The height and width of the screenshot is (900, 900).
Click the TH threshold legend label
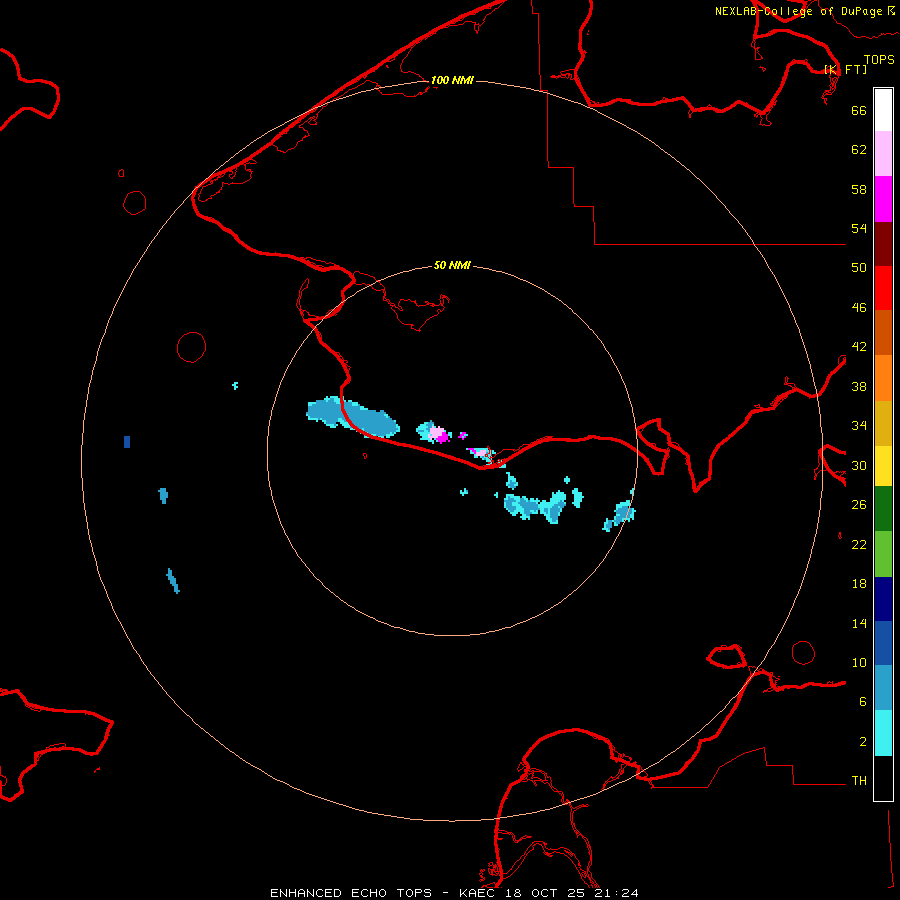[x=859, y=780]
